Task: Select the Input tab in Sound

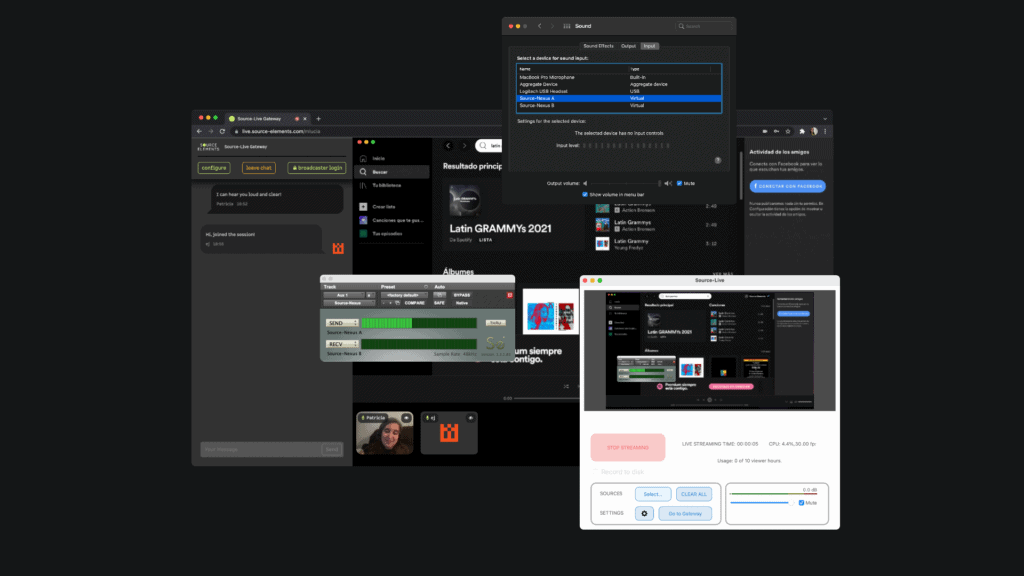Action: pyautogui.click(x=649, y=46)
